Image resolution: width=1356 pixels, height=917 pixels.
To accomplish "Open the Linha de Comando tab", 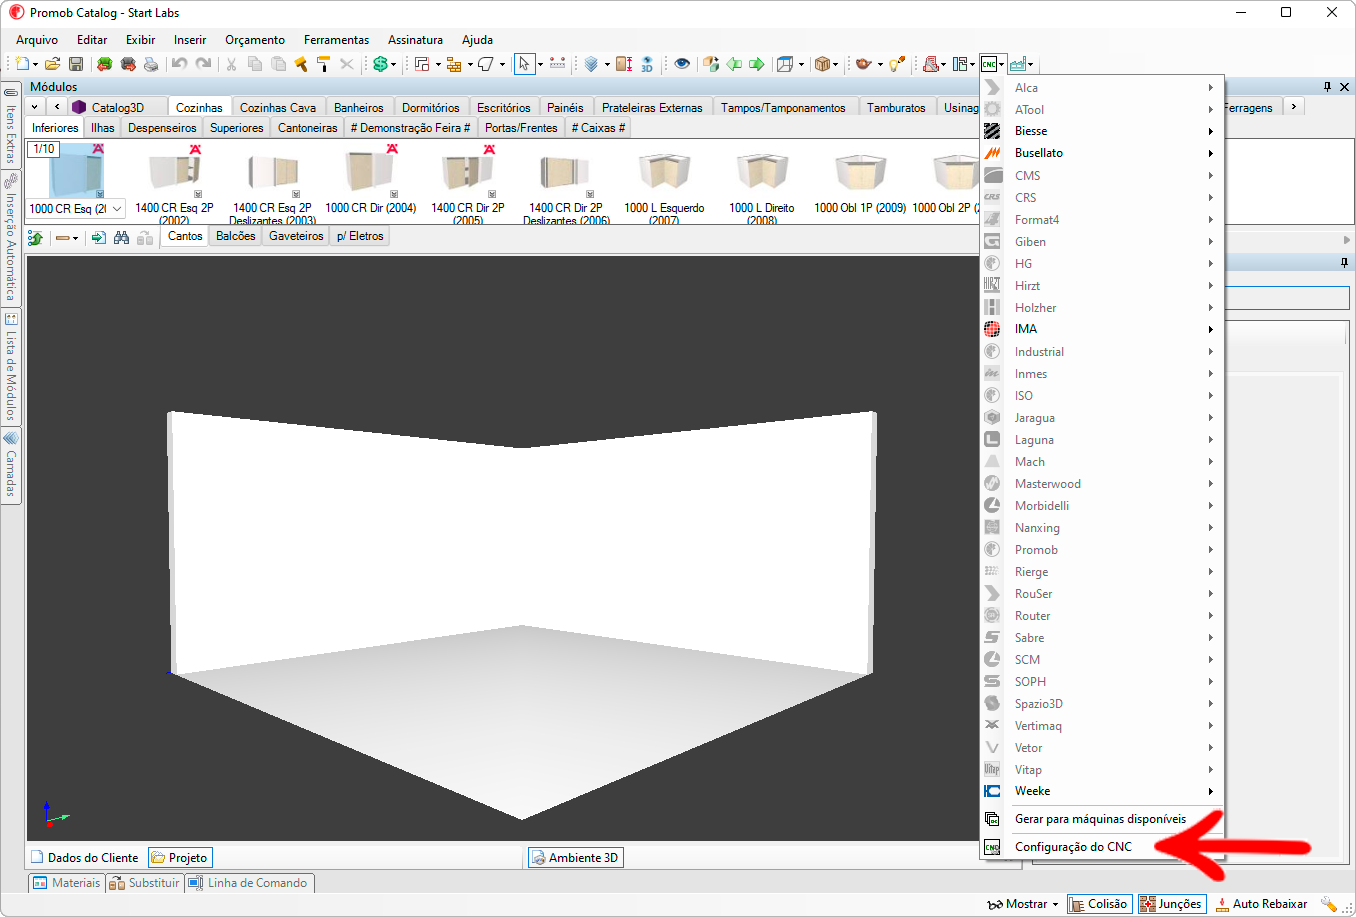I will pyautogui.click(x=249, y=883).
